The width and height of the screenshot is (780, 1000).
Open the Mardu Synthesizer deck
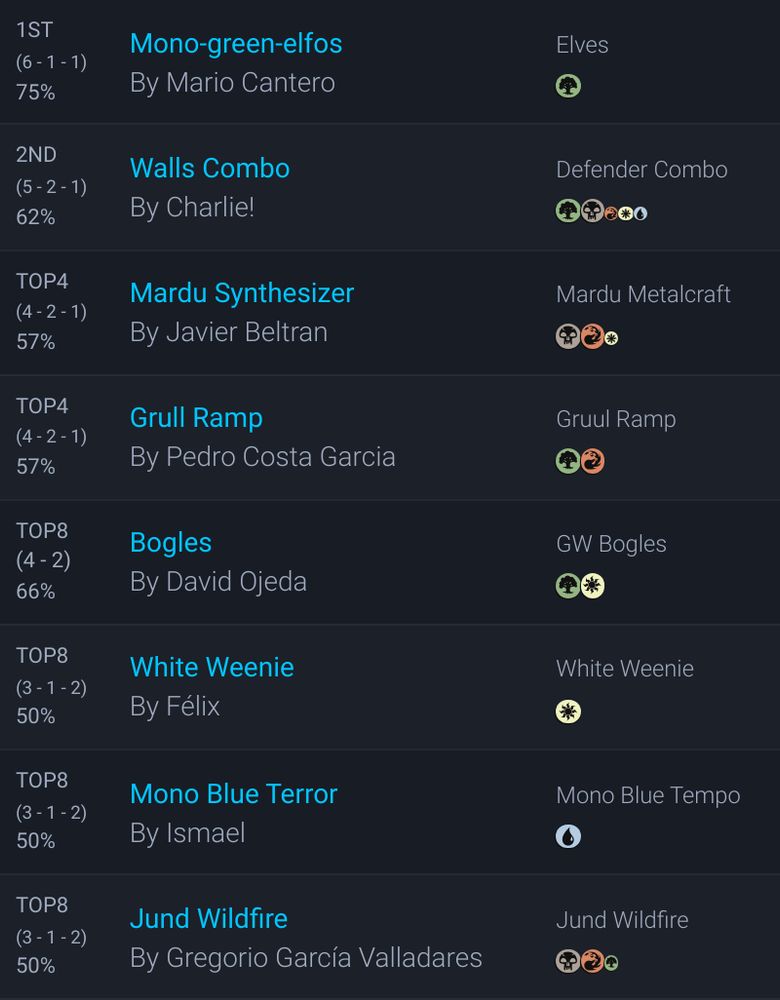click(242, 293)
